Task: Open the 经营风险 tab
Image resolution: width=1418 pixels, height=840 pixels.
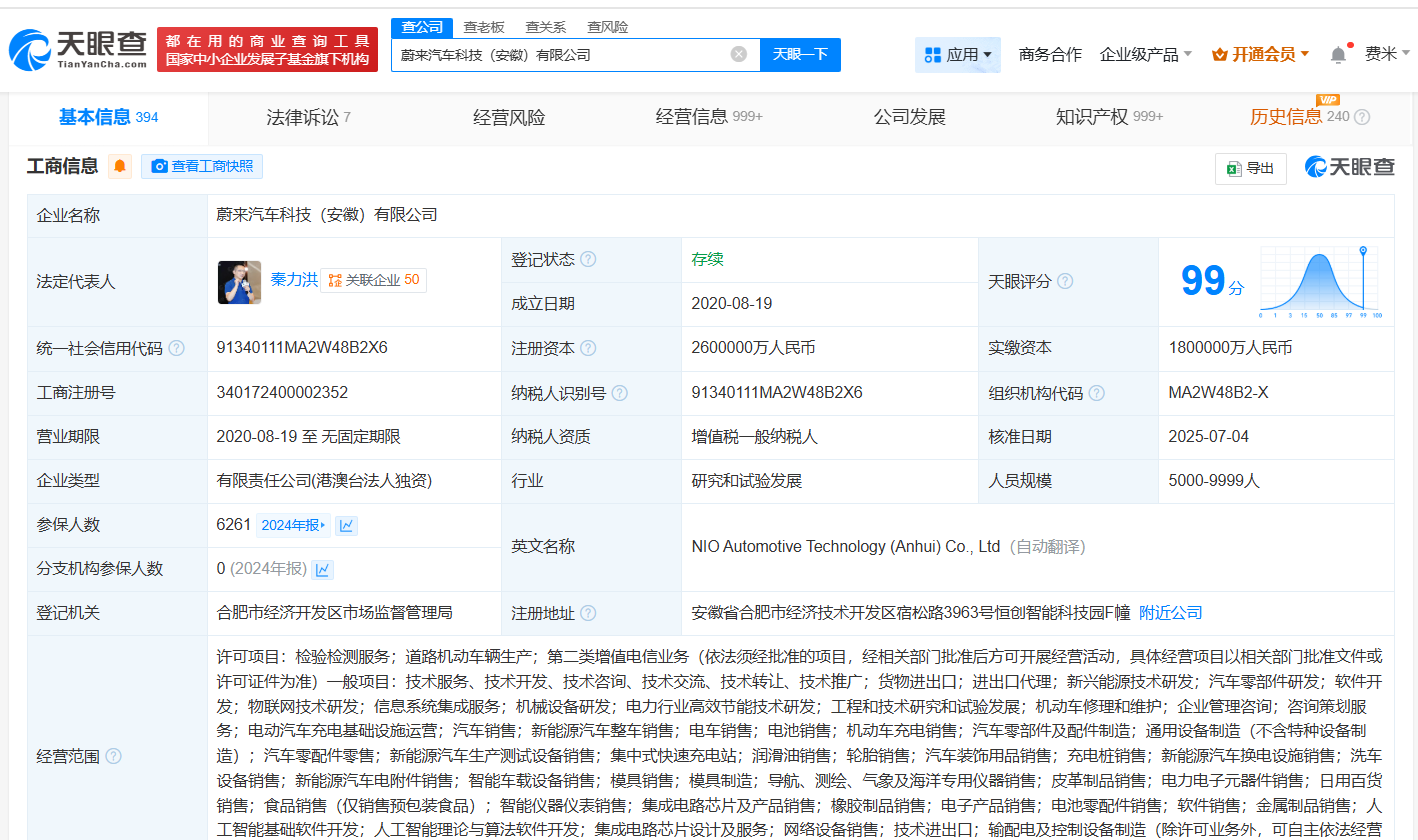Action: tap(509, 117)
